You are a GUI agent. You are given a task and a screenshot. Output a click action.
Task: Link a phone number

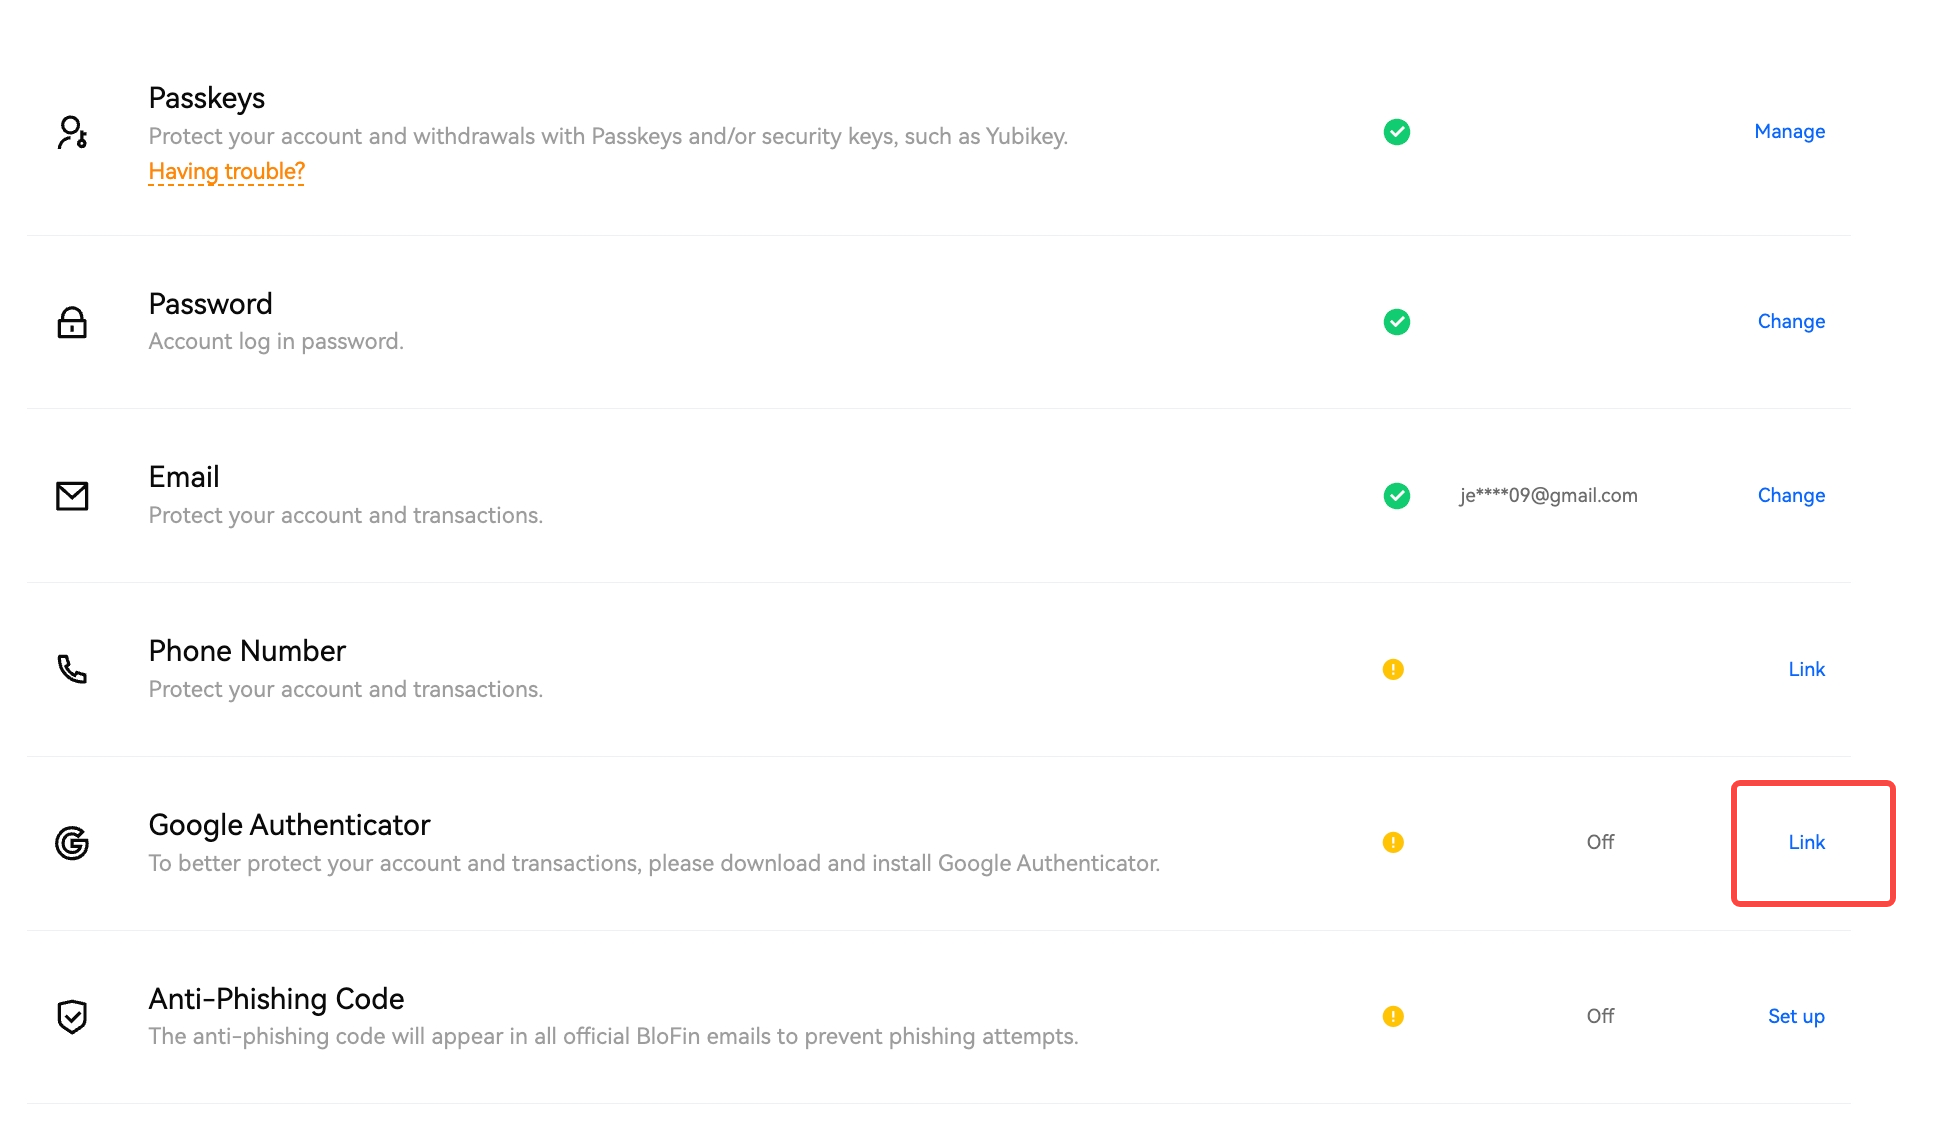(x=1807, y=669)
